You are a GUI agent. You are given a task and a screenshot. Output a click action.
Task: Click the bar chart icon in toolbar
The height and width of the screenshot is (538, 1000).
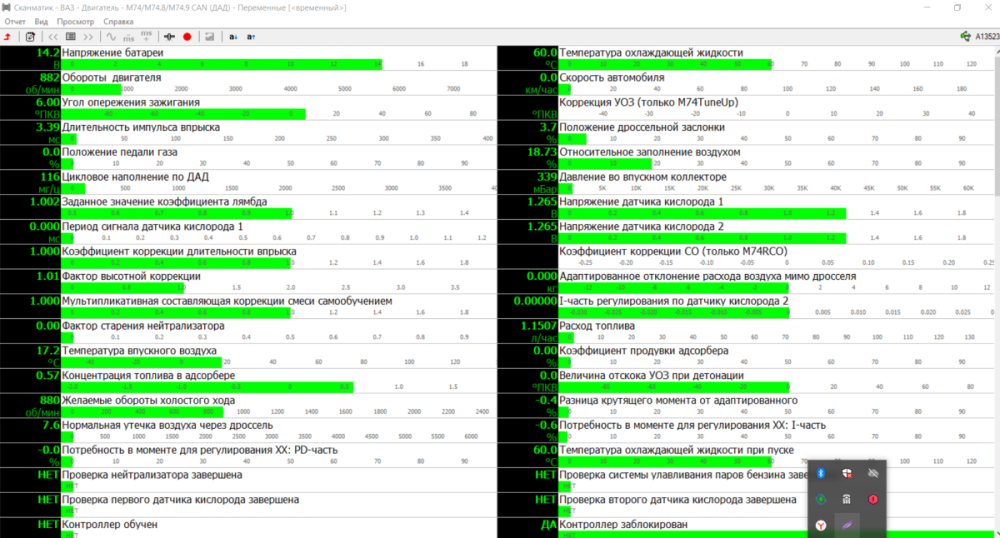[209, 37]
